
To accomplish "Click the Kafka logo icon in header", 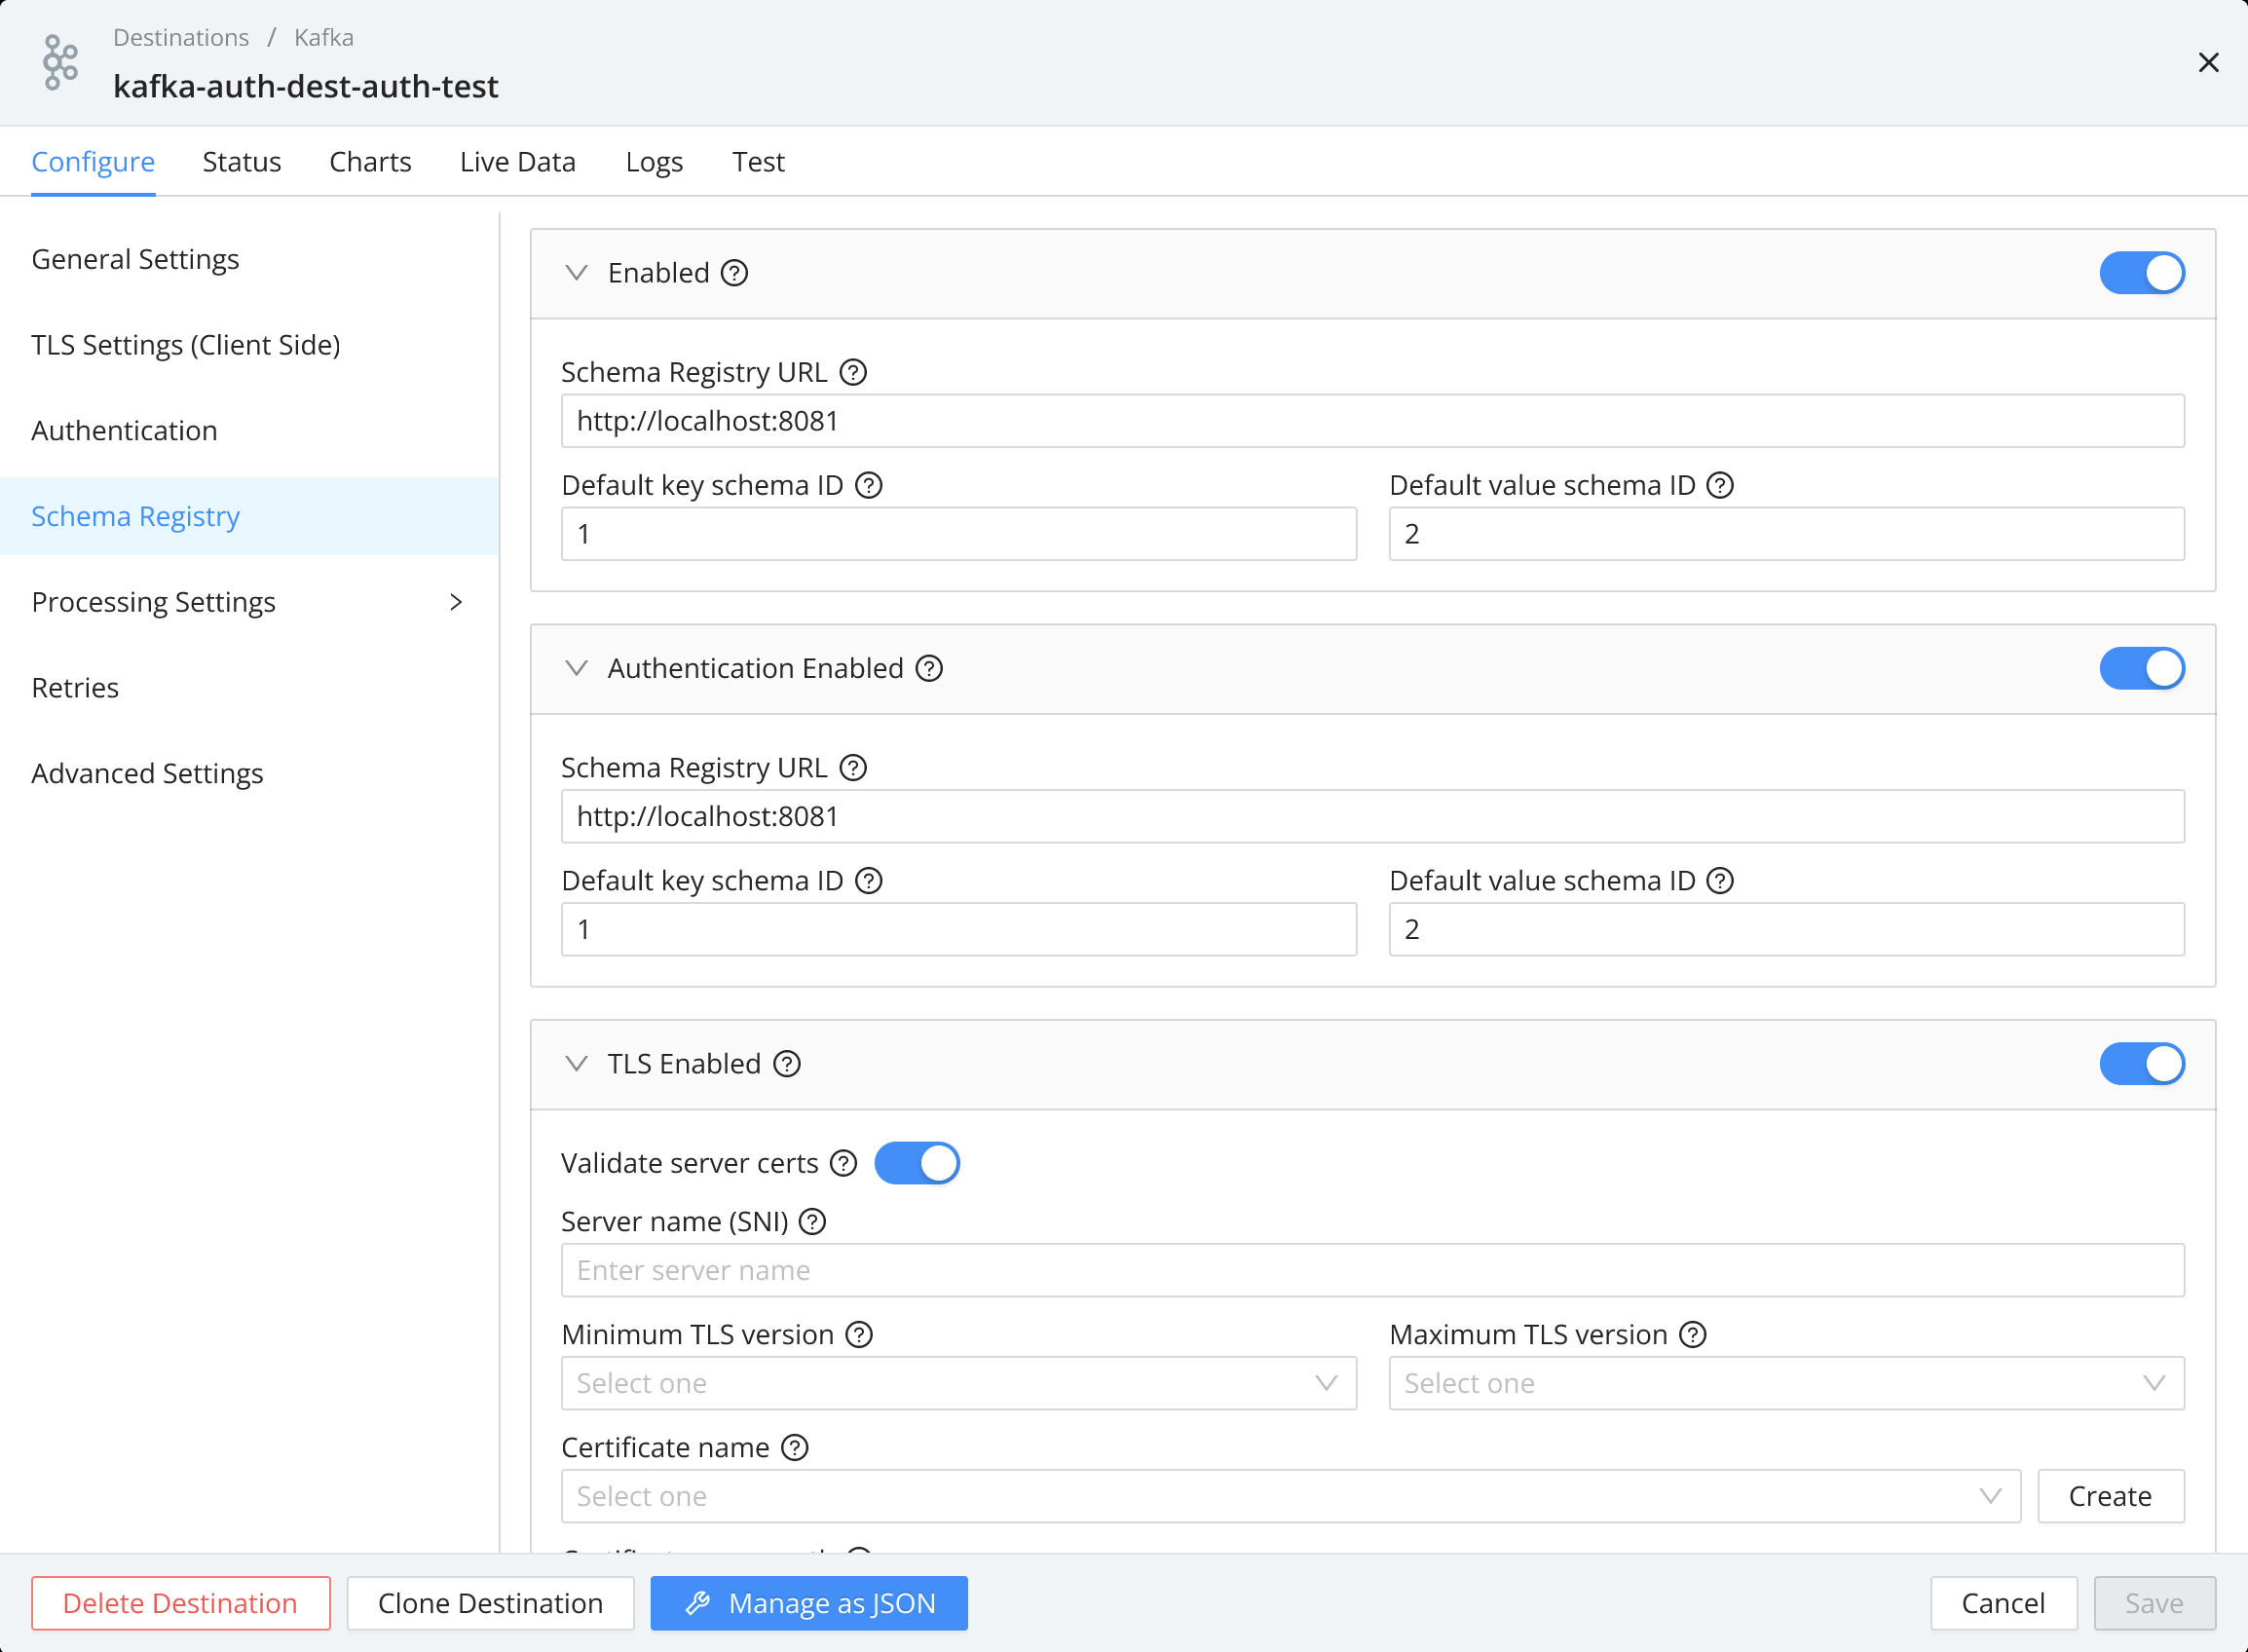I will (x=60, y=62).
